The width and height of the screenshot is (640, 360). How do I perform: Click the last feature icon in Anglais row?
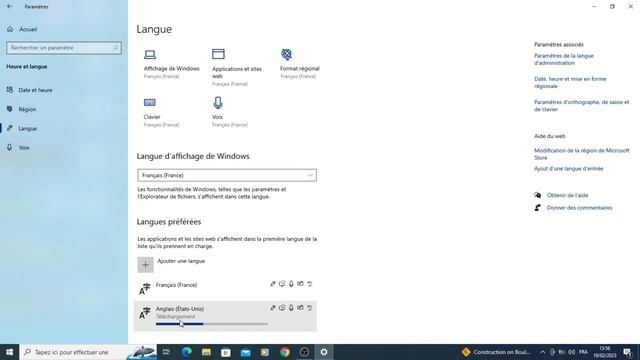coord(310,308)
